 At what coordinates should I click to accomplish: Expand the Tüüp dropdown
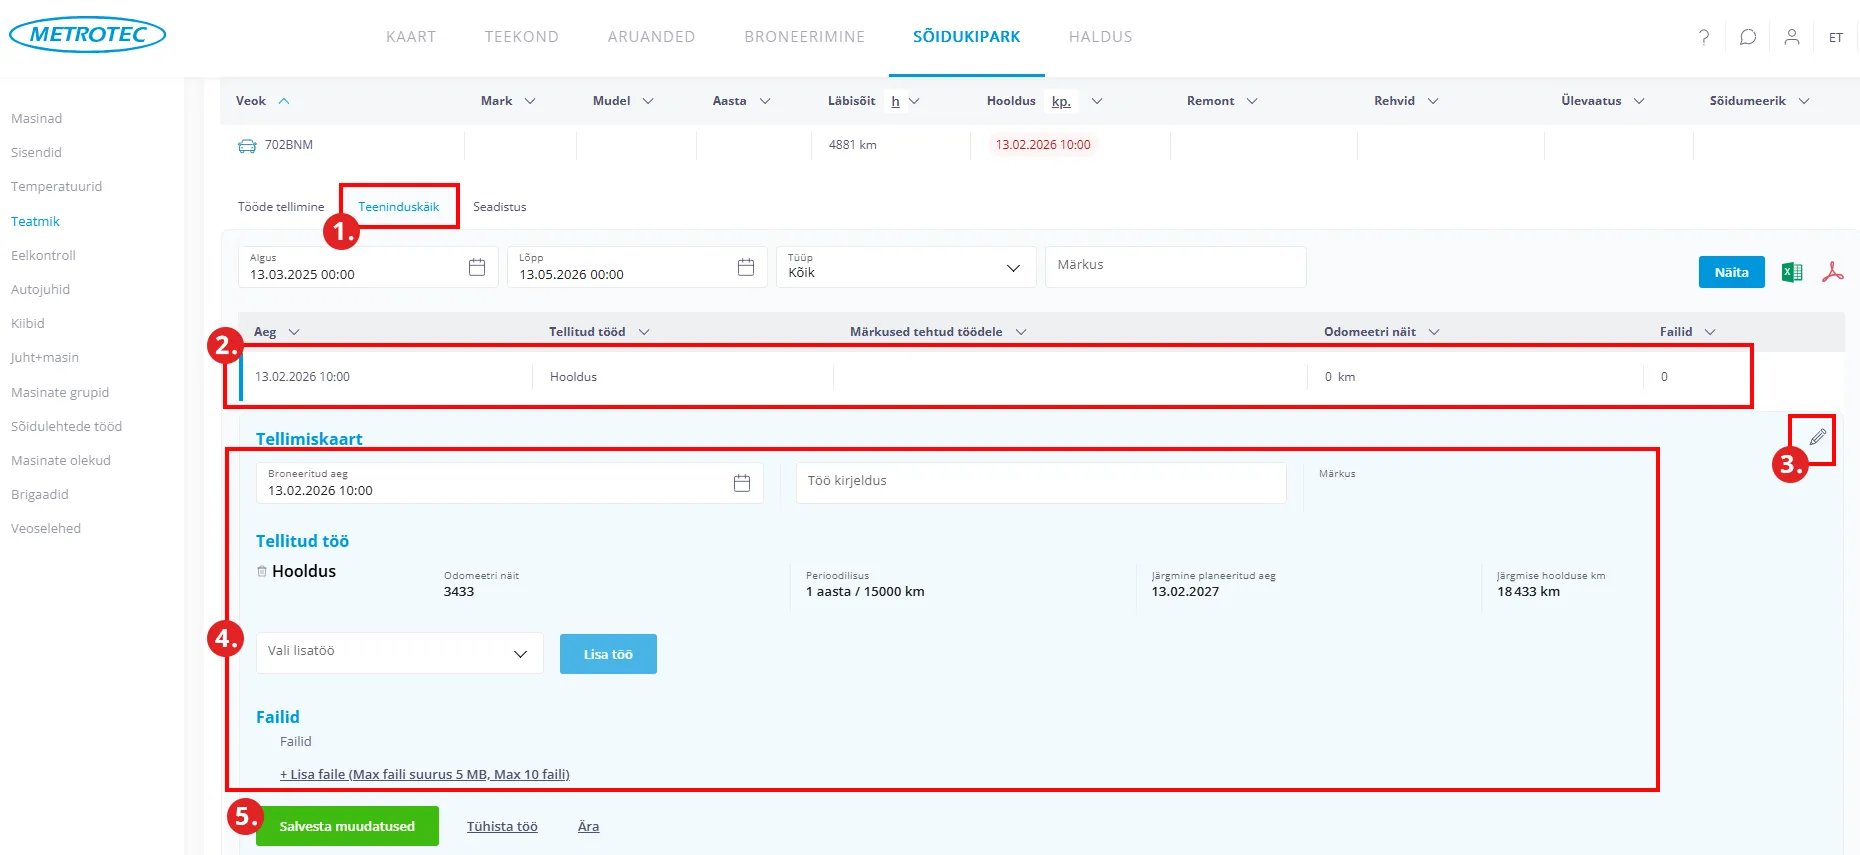pyautogui.click(x=1012, y=268)
